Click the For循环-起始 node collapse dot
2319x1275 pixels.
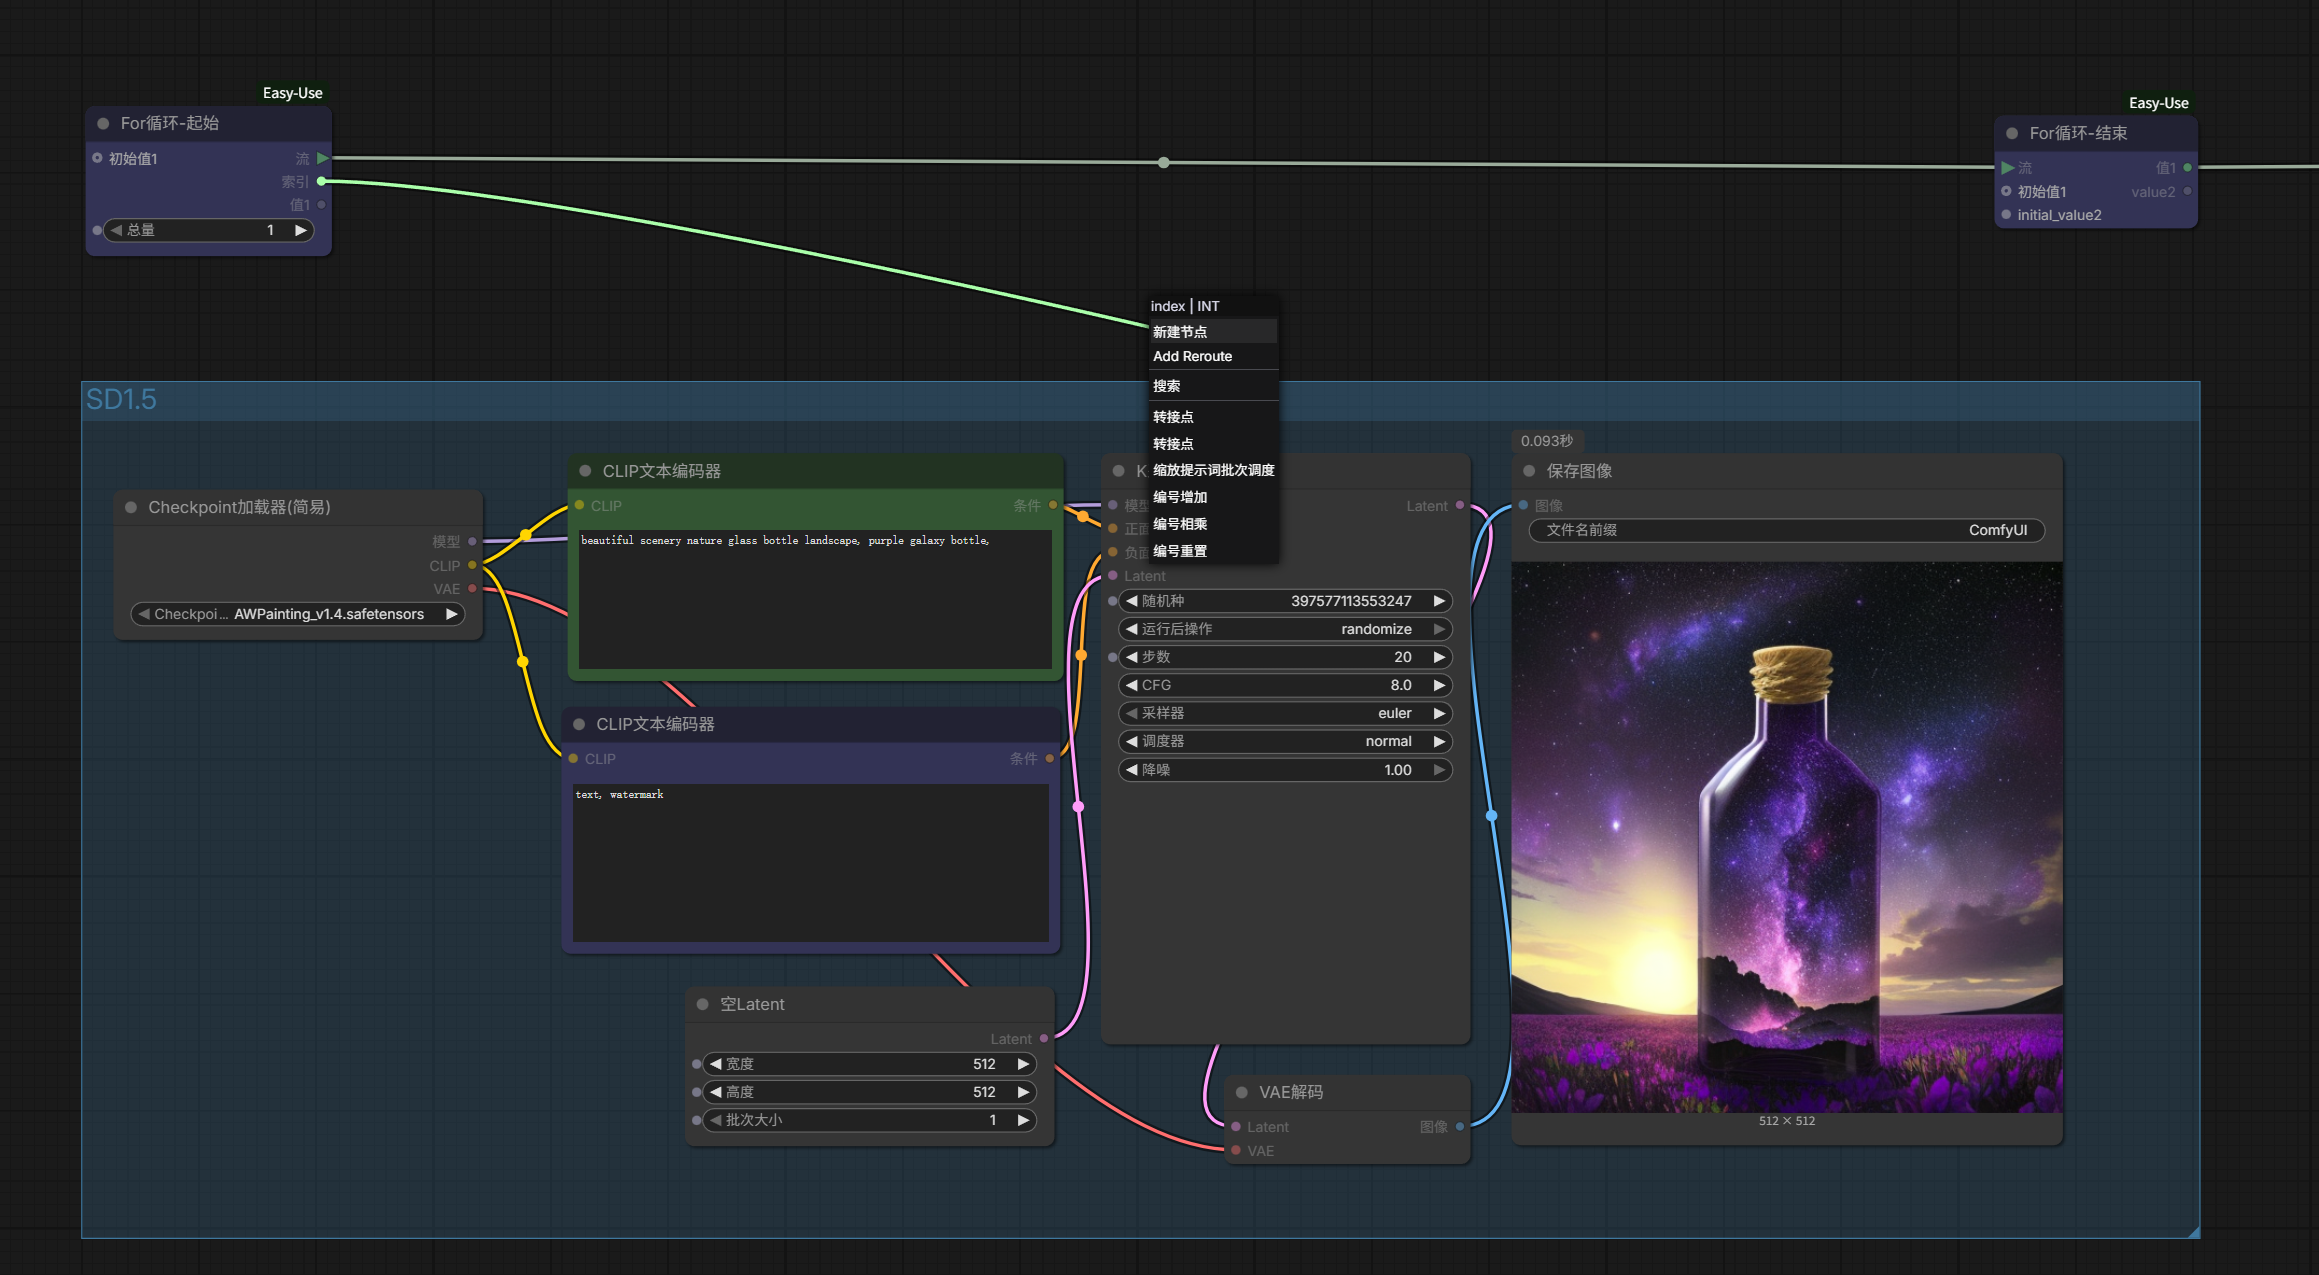[x=103, y=123]
